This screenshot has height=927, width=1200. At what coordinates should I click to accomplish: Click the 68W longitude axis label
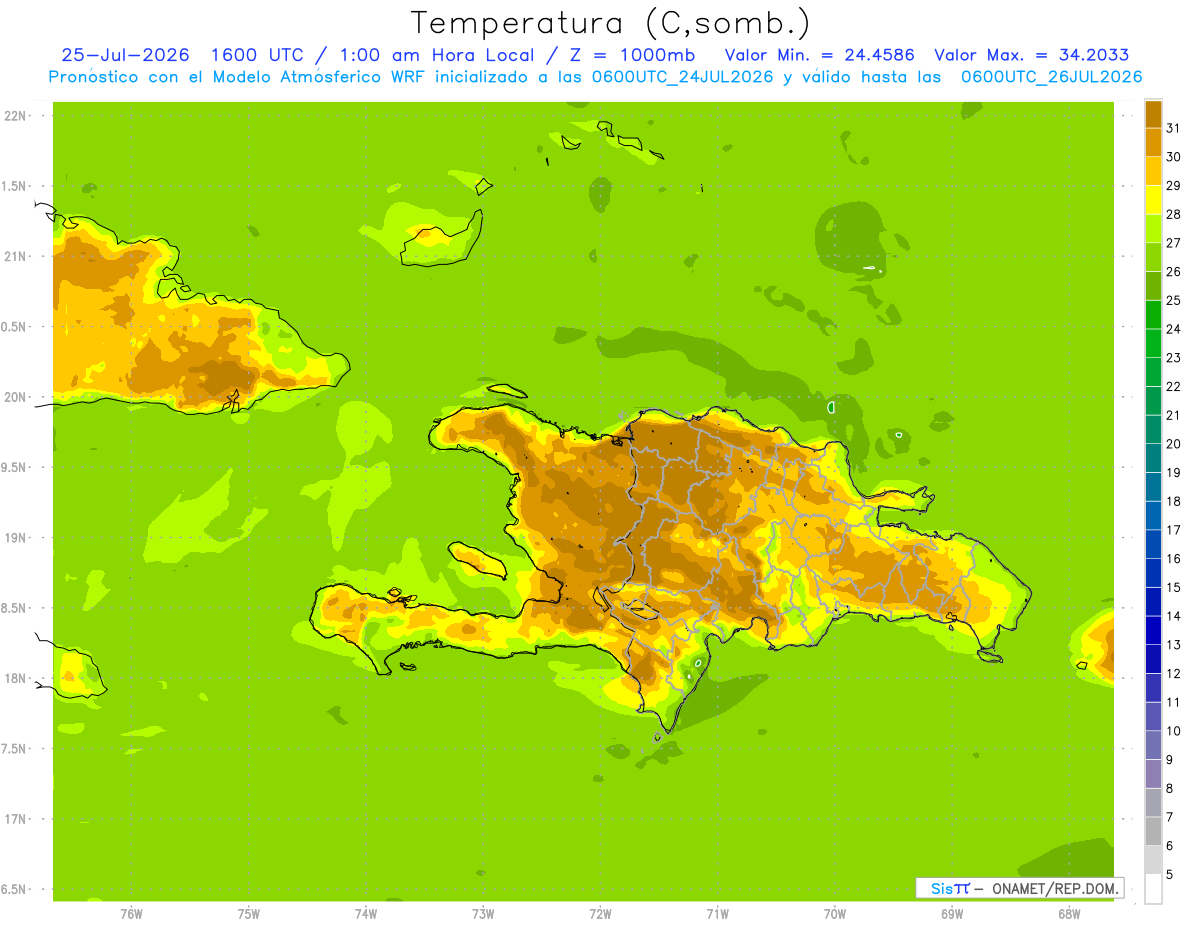(1069, 914)
